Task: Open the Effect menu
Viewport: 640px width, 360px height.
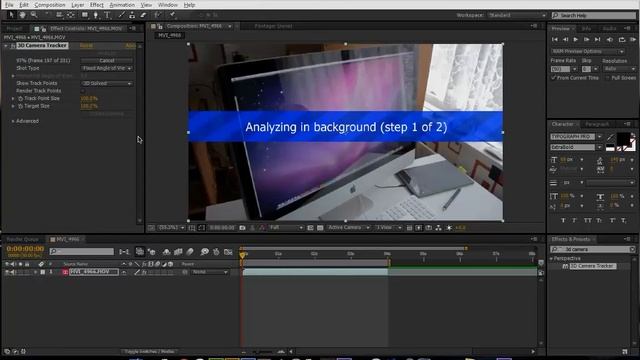Action: pos(97,5)
